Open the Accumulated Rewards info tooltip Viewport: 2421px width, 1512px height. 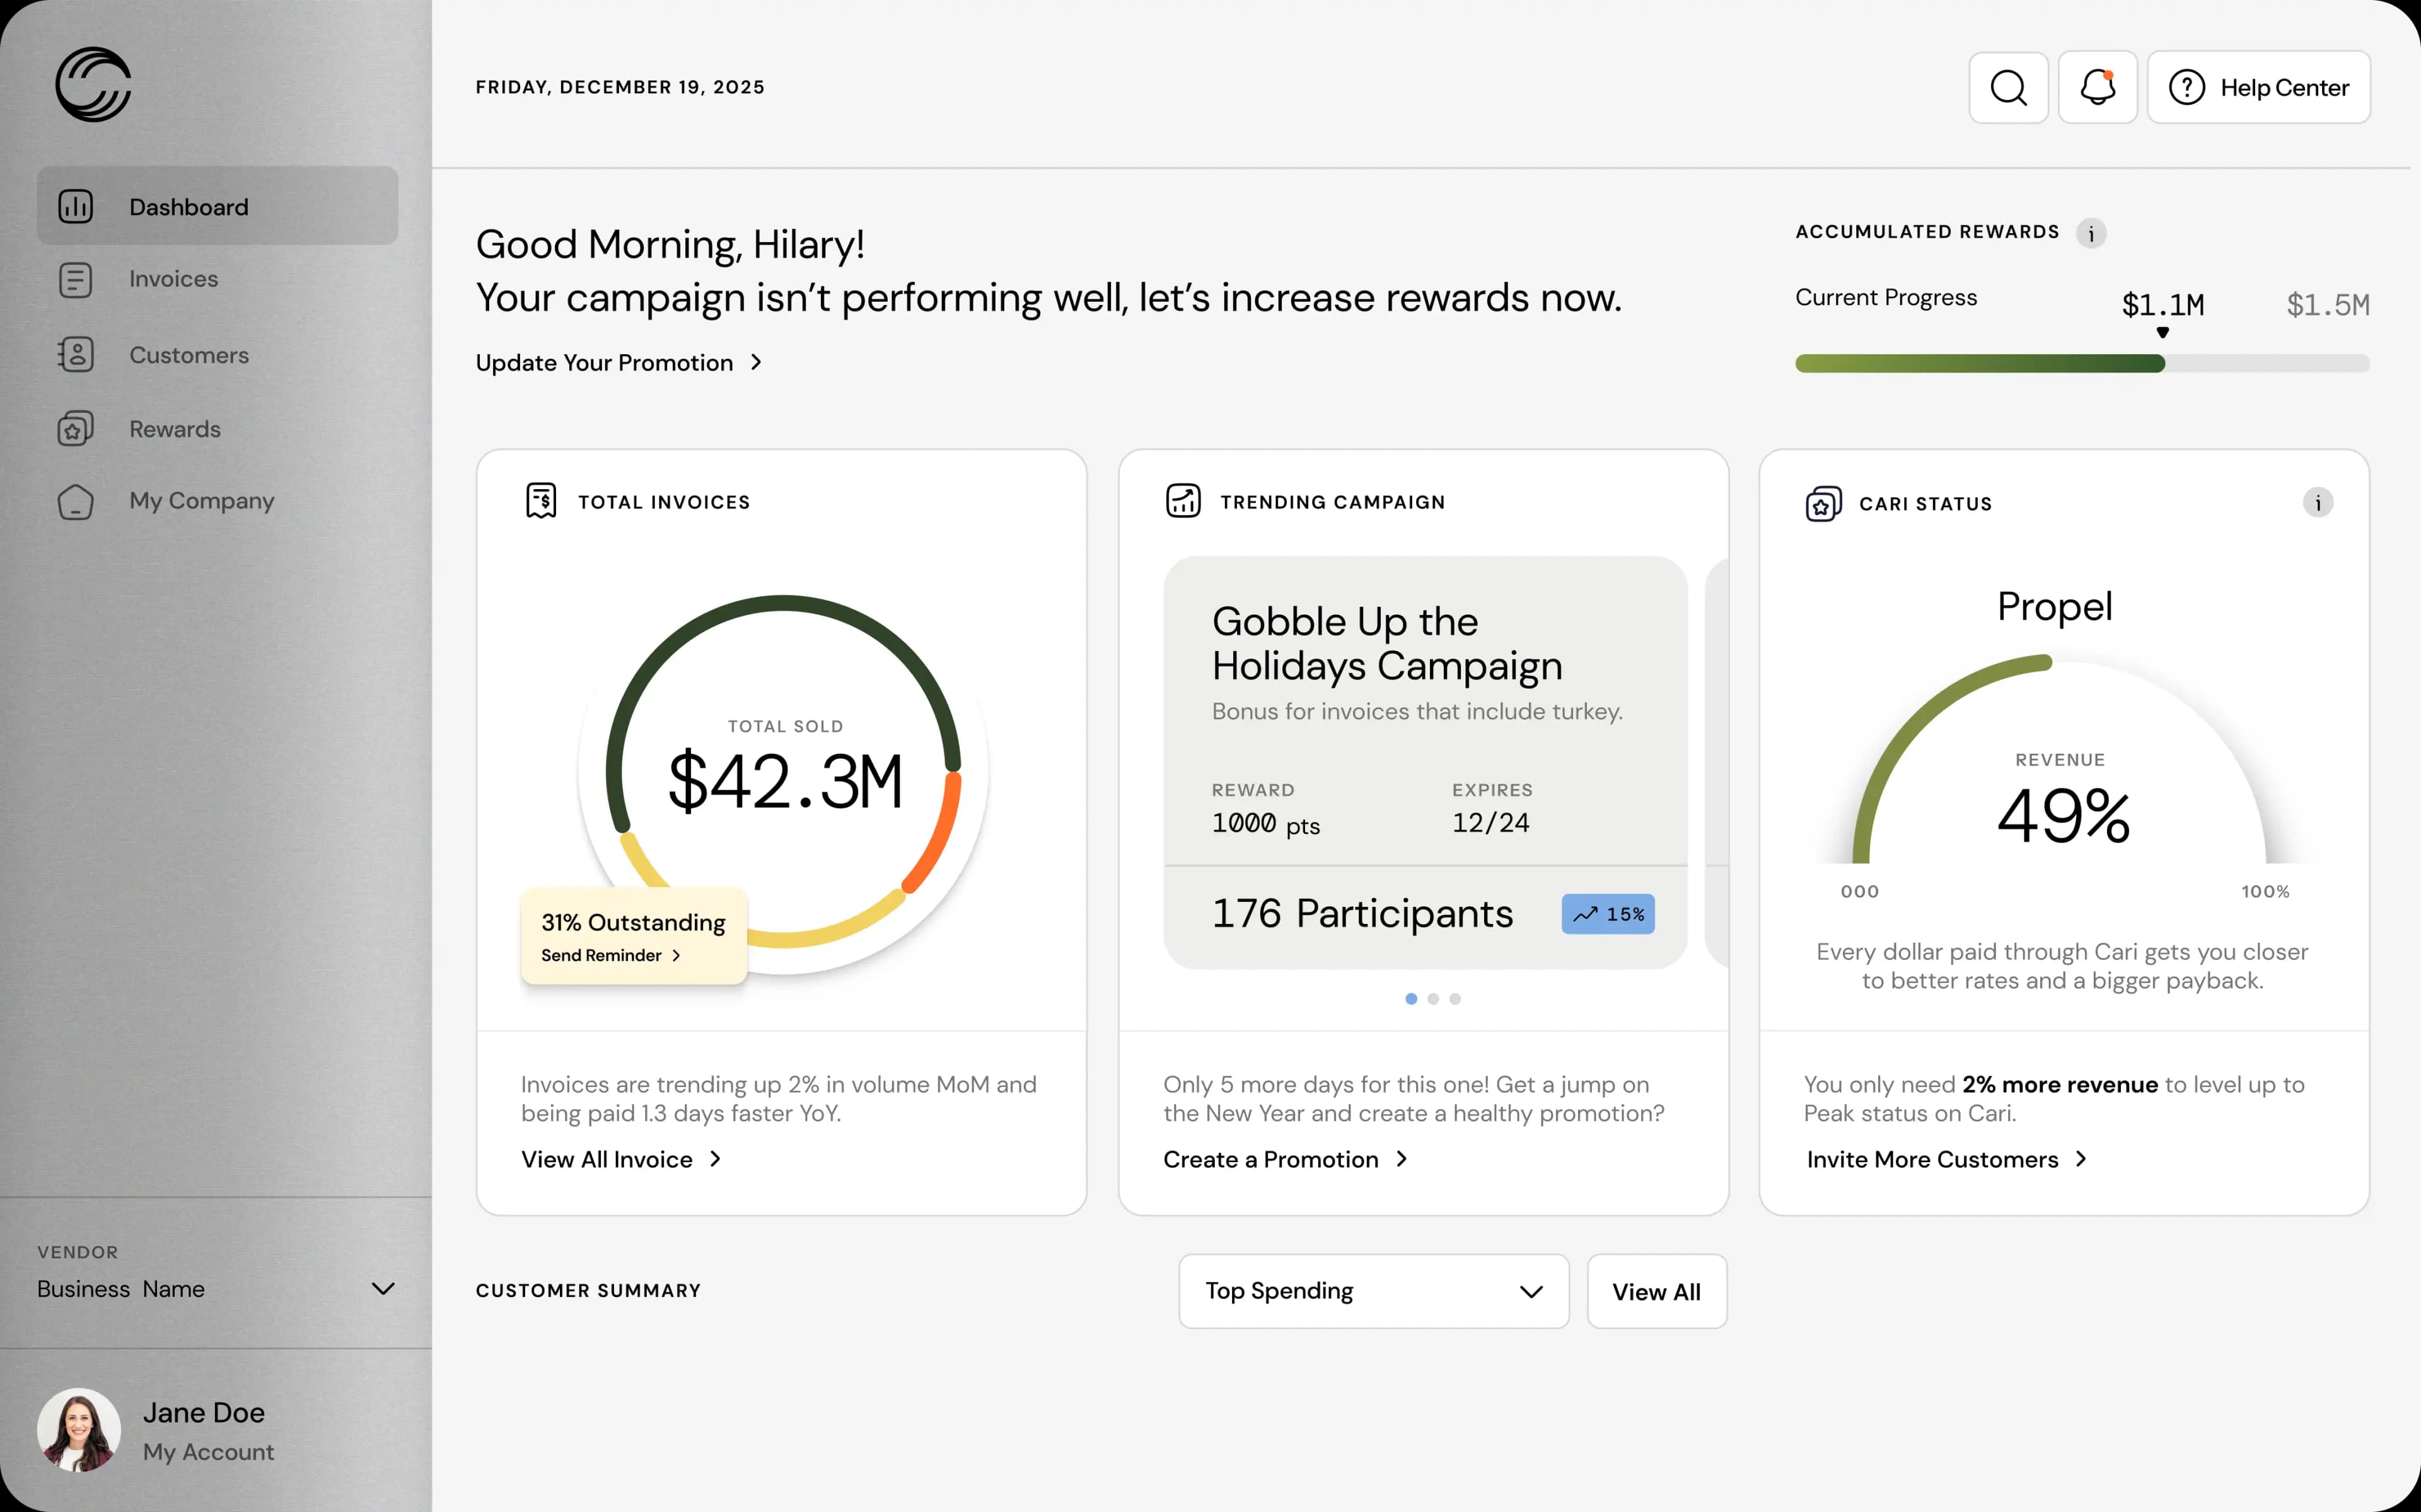2092,233
